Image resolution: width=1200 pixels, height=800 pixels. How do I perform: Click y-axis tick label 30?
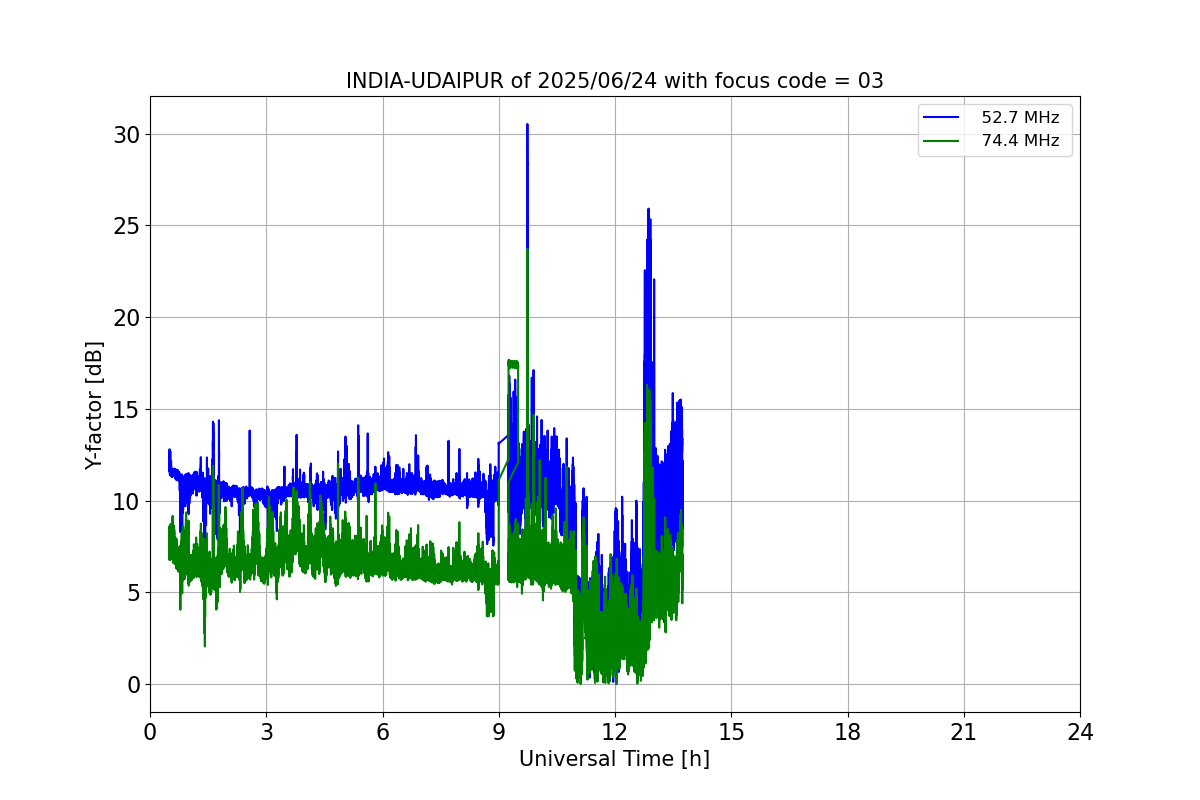point(127,134)
